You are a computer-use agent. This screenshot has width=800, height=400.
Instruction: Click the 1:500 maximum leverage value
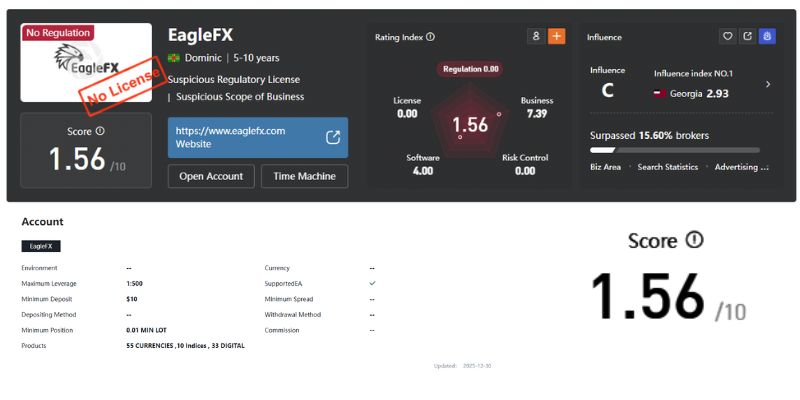click(x=135, y=284)
